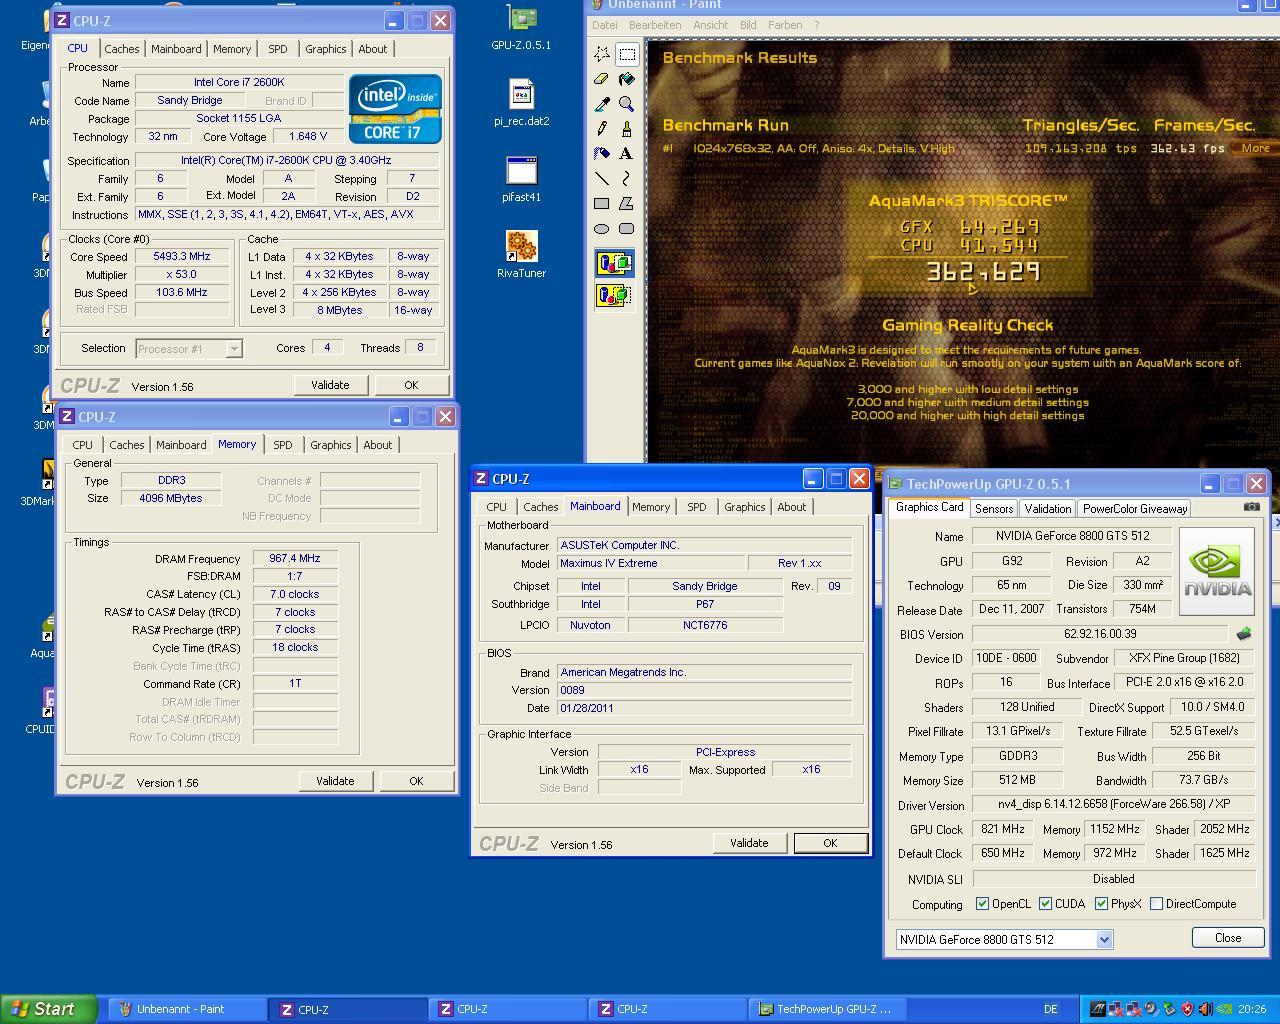Click OK in the top CPU-Z window

click(411, 385)
